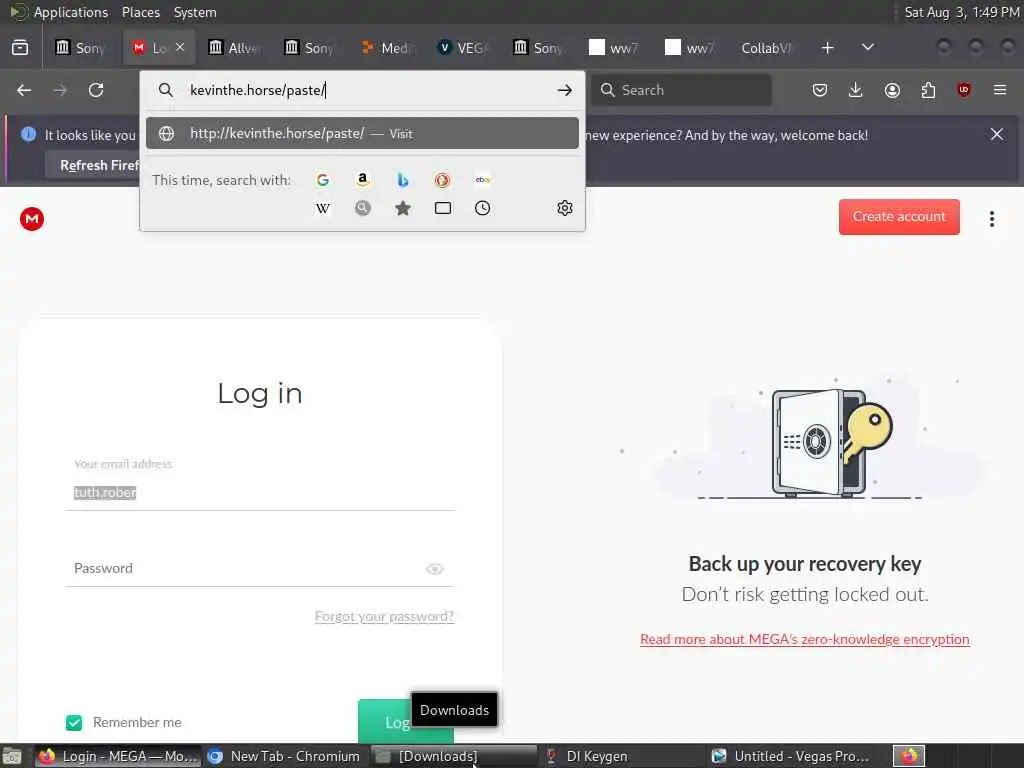Screen dimensions: 1024x768
Task: Click the show desktop icon in taskbar
Action: pos(12,757)
